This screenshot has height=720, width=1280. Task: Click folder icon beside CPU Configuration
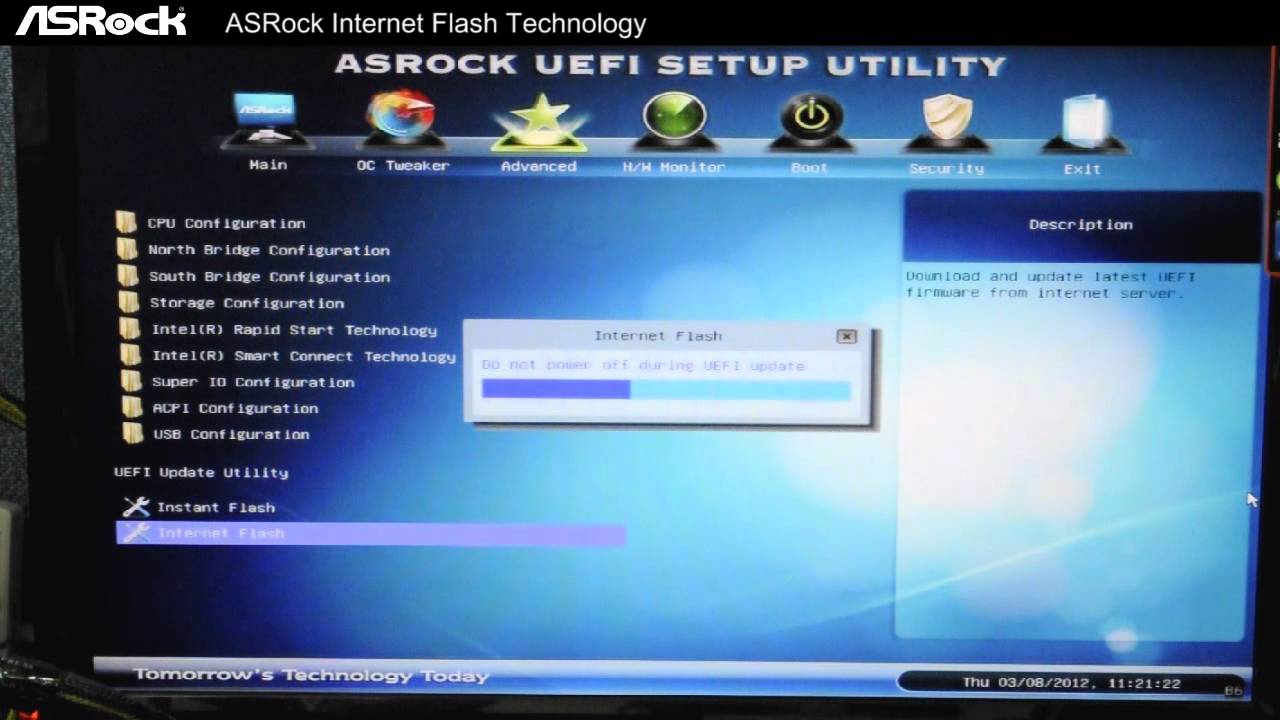coord(126,222)
